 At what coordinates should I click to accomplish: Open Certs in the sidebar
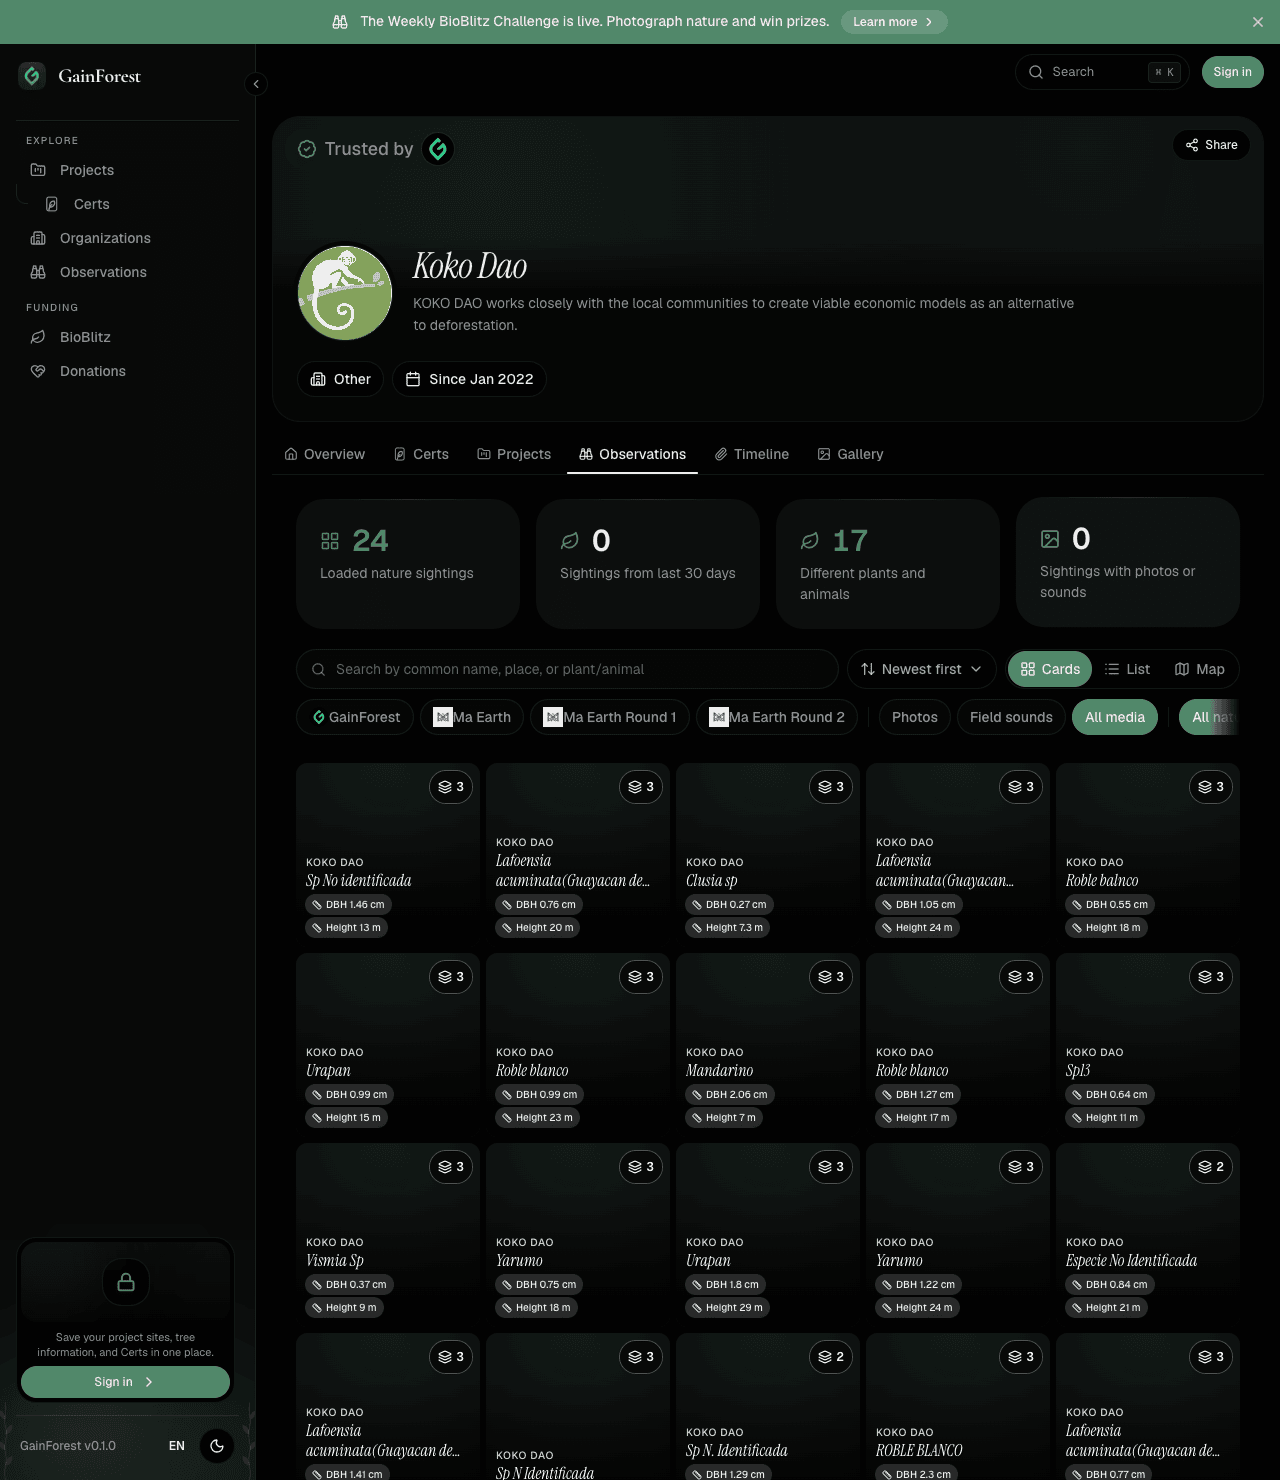click(91, 204)
